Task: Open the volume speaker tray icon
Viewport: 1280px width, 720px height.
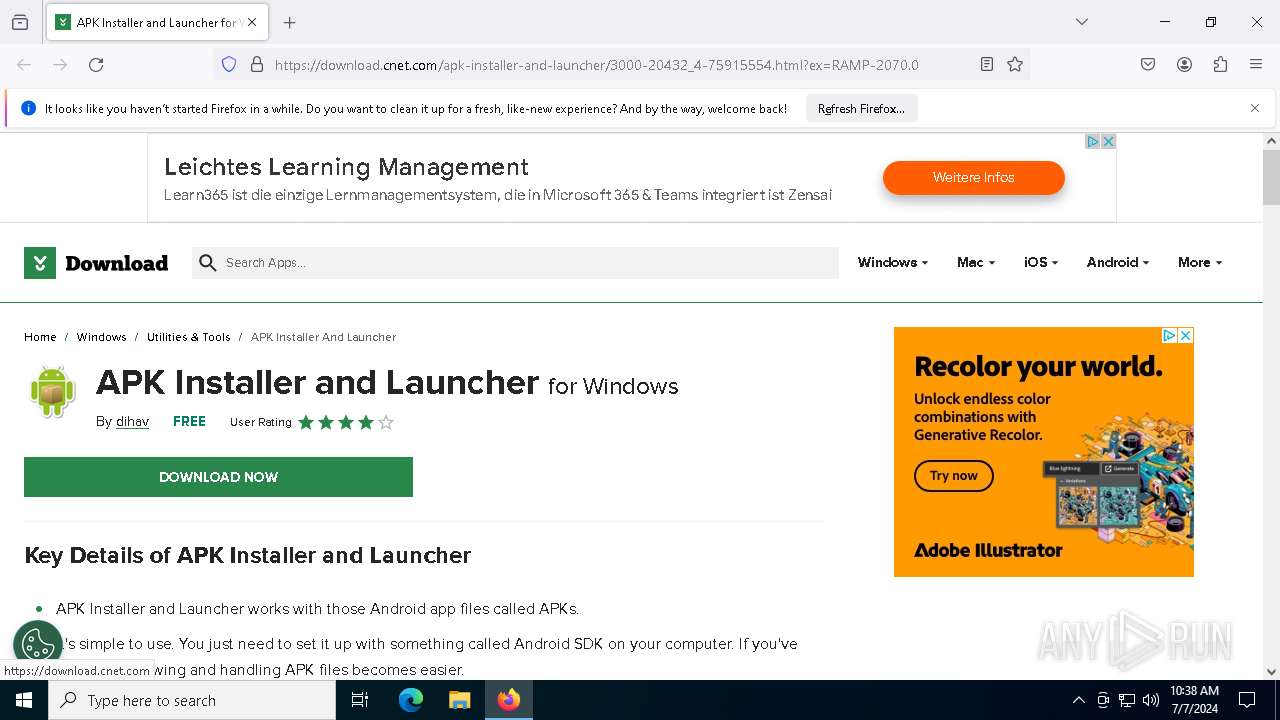Action: point(1151,700)
